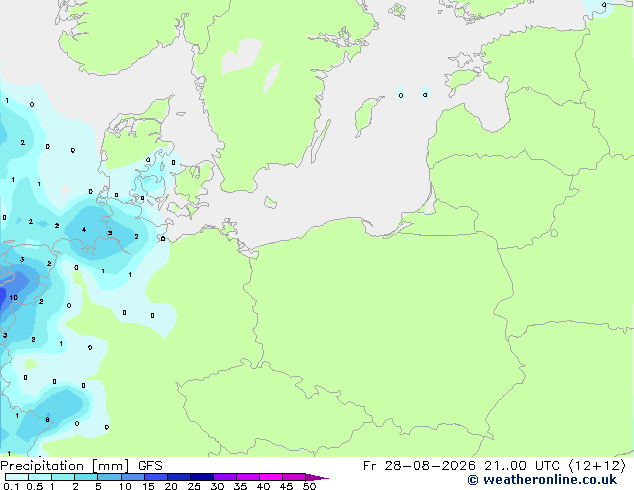Click the 0.5–1 mm legend color swatch
The height and width of the screenshot is (490, 634).
40,477
